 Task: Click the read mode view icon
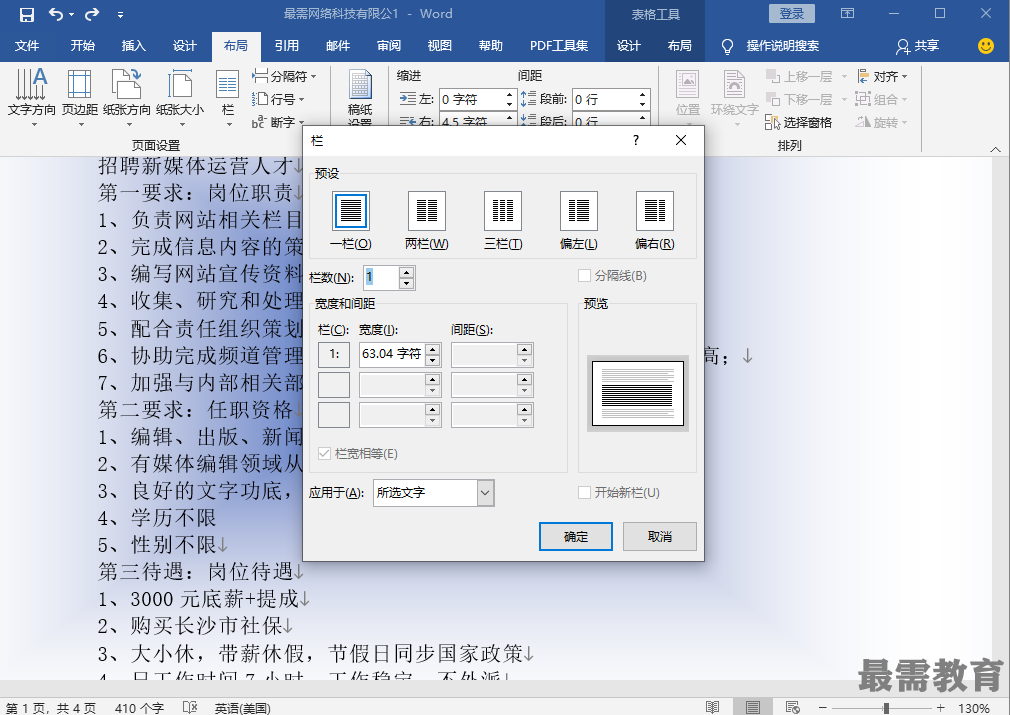tap(712, 707)
